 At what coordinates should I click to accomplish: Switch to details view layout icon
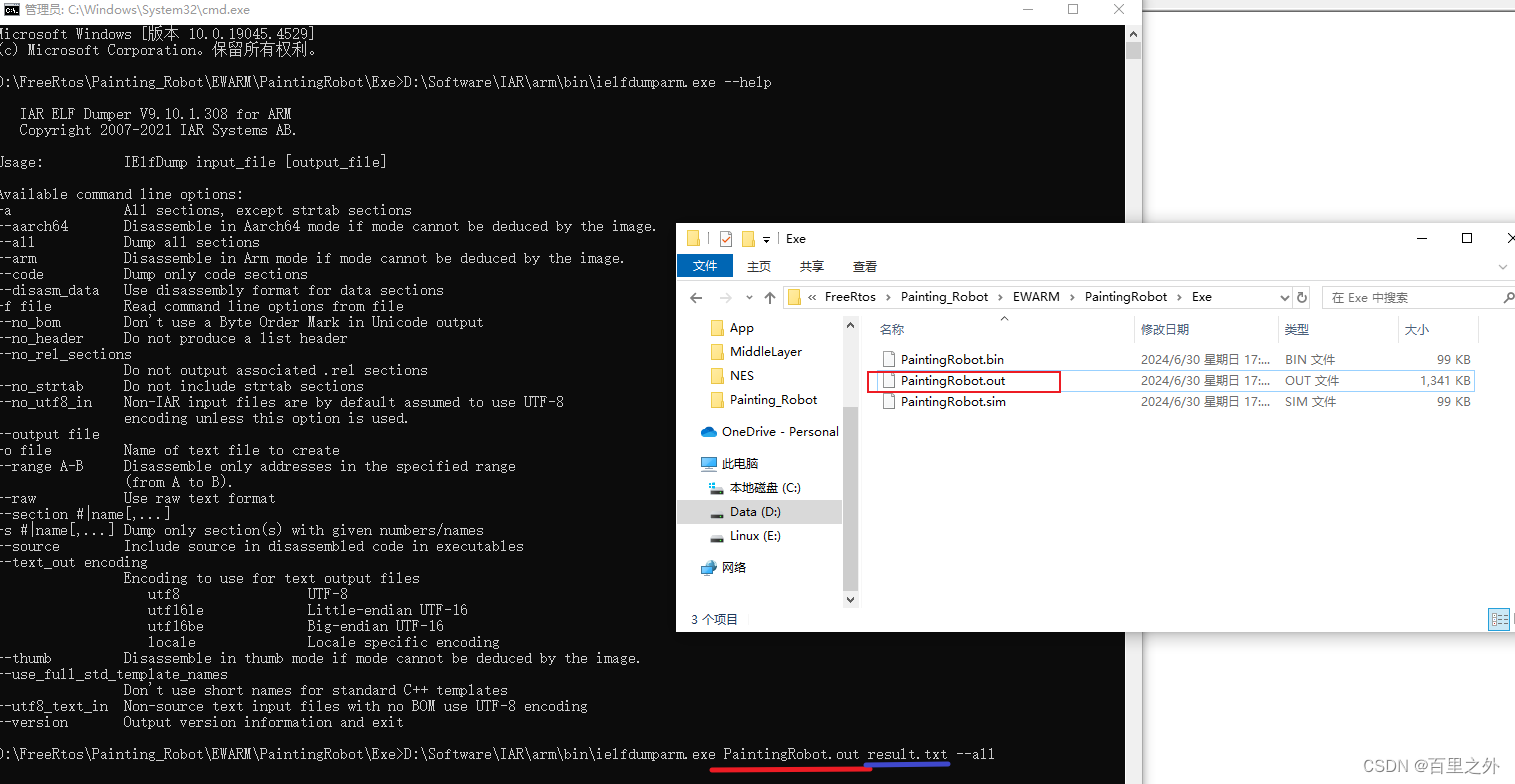1499,619
